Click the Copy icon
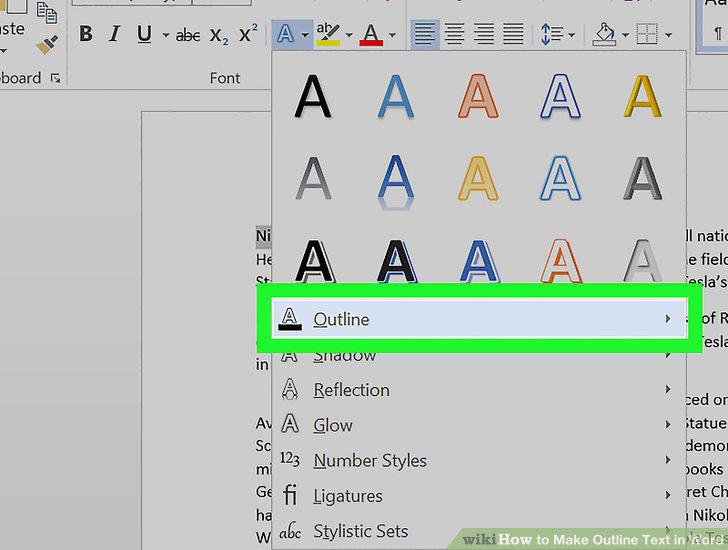This screenshot has height=550, width=728. click(47, 13)
